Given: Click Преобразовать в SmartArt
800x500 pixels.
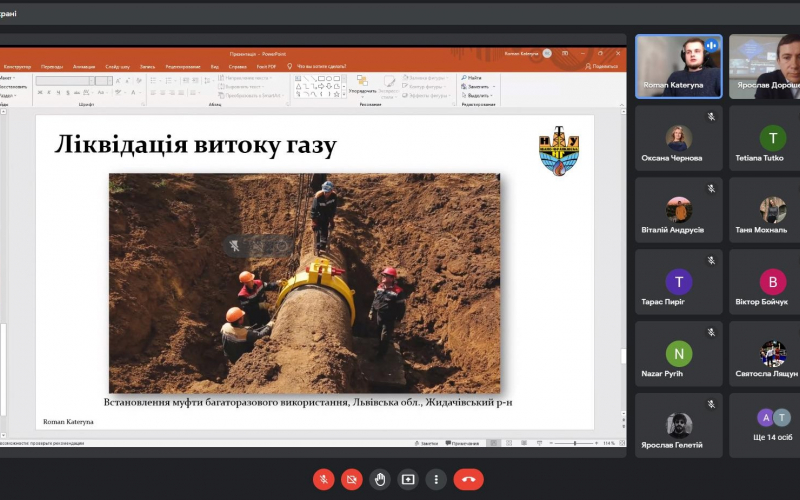Looking at the screenshot, I should pyautogui.click(x=251, y=95).
